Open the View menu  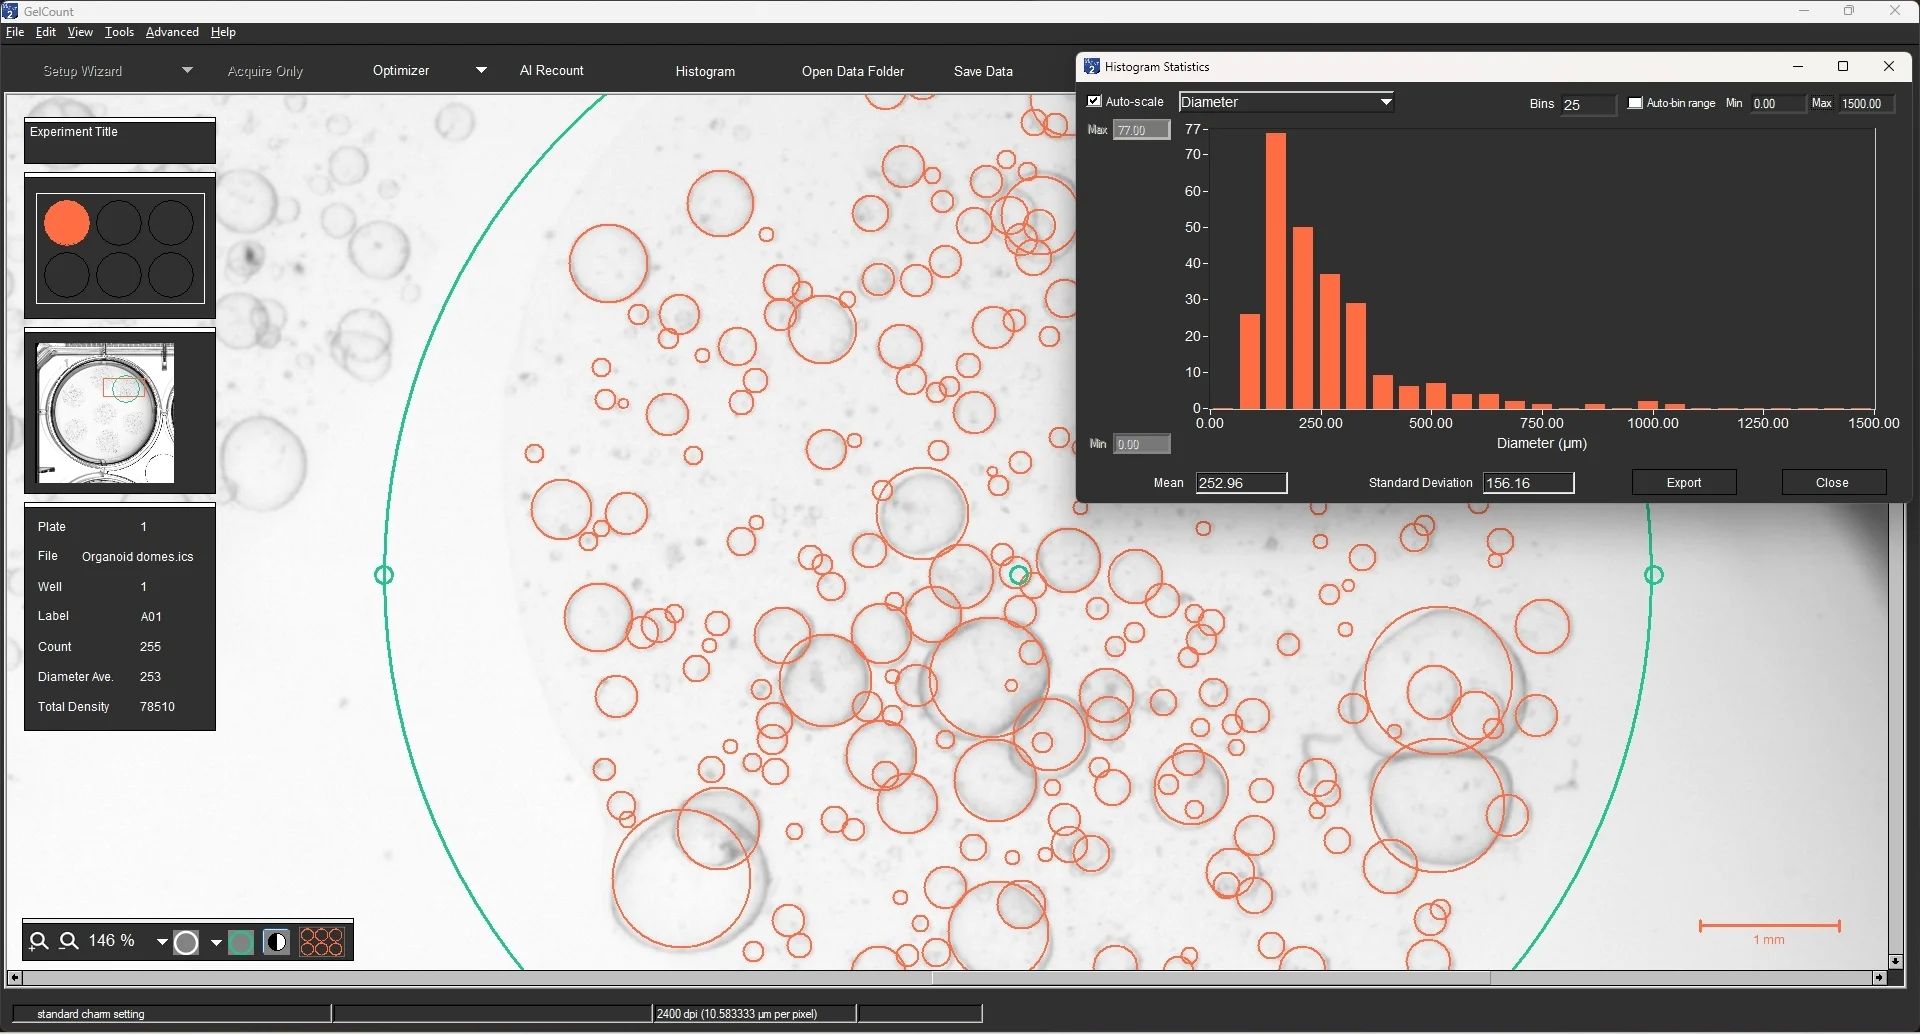point(80,32)
